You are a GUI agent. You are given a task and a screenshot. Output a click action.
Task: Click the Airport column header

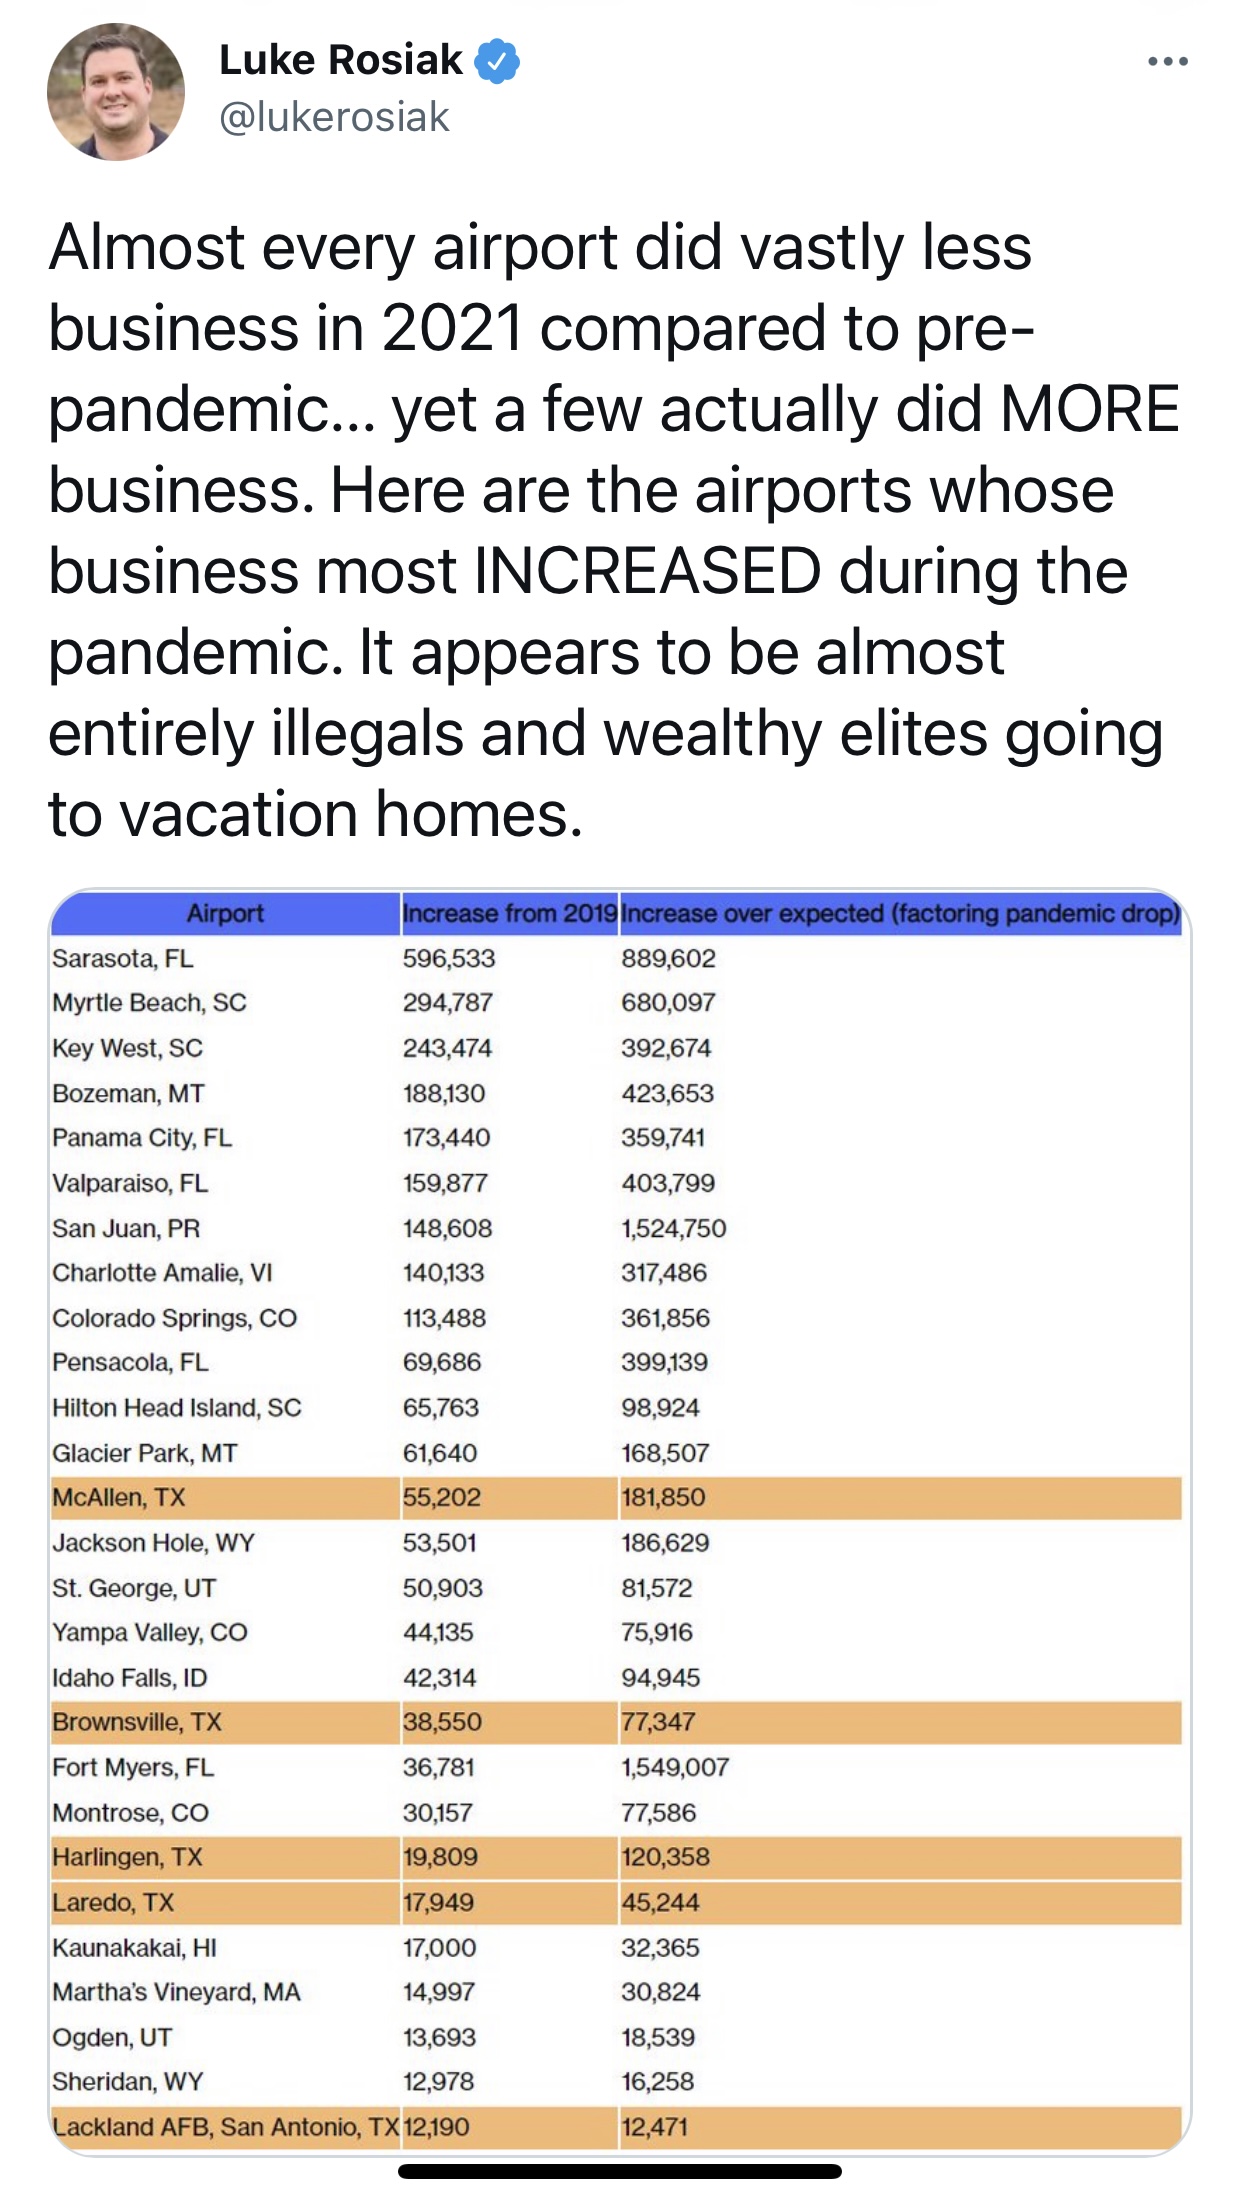click(225, 913)
